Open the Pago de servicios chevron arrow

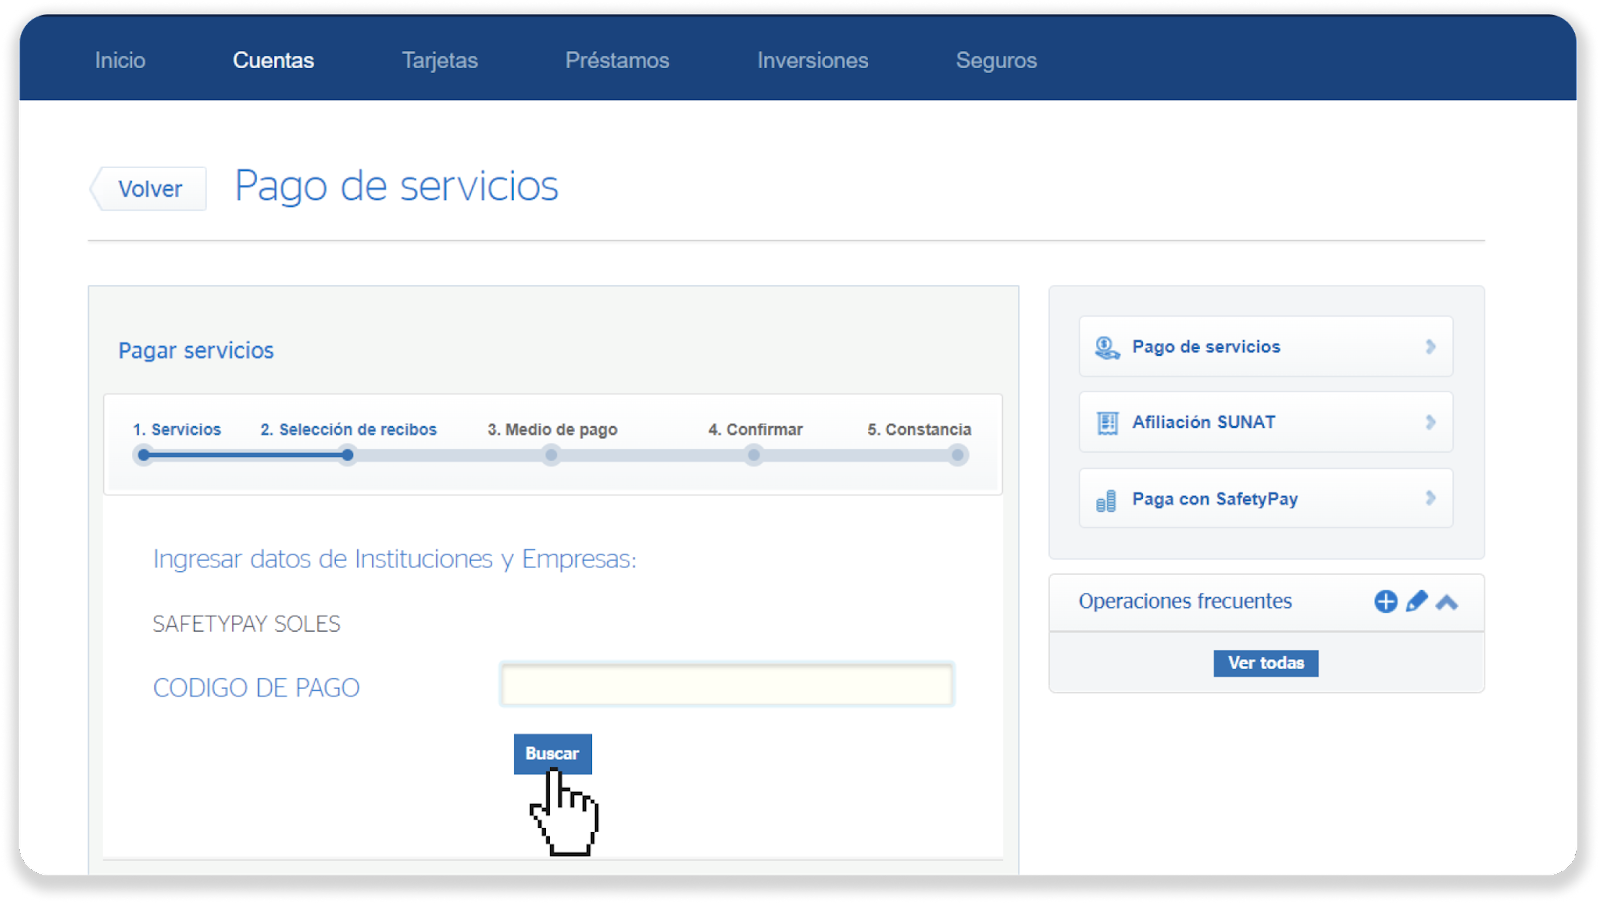1430,347
